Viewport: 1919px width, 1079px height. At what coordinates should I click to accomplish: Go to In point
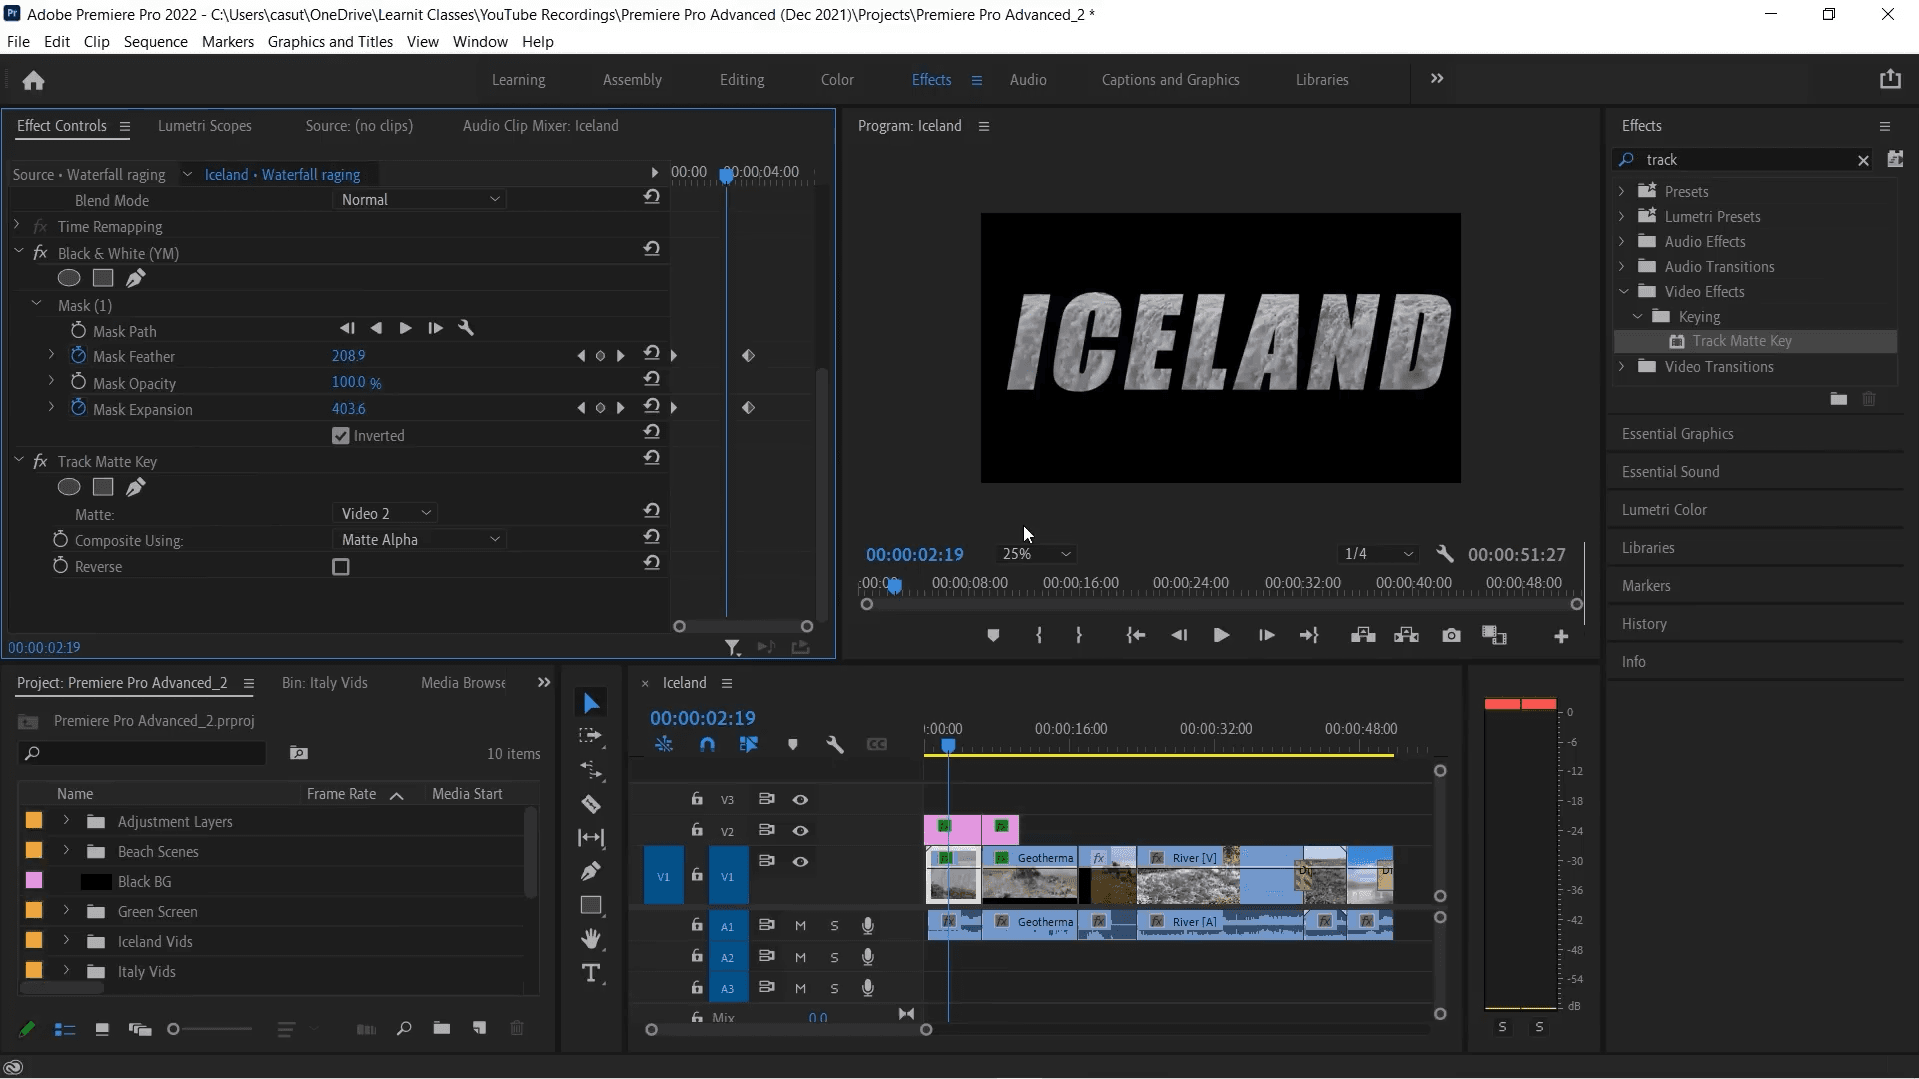1135,636
